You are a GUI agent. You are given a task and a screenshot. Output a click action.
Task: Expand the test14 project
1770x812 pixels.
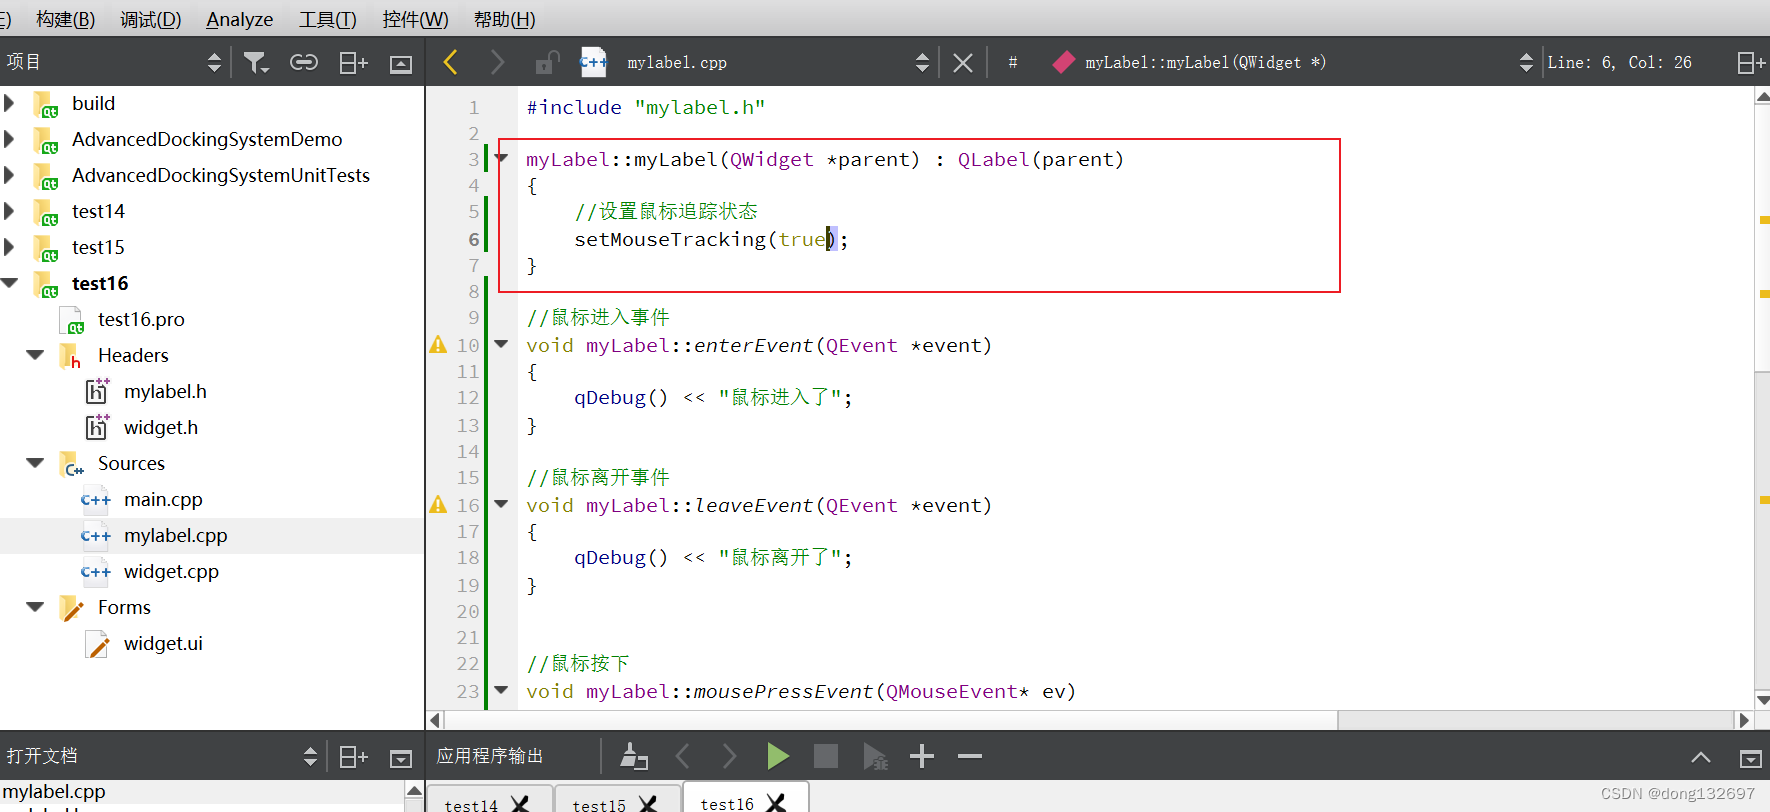tap(9, 211)
